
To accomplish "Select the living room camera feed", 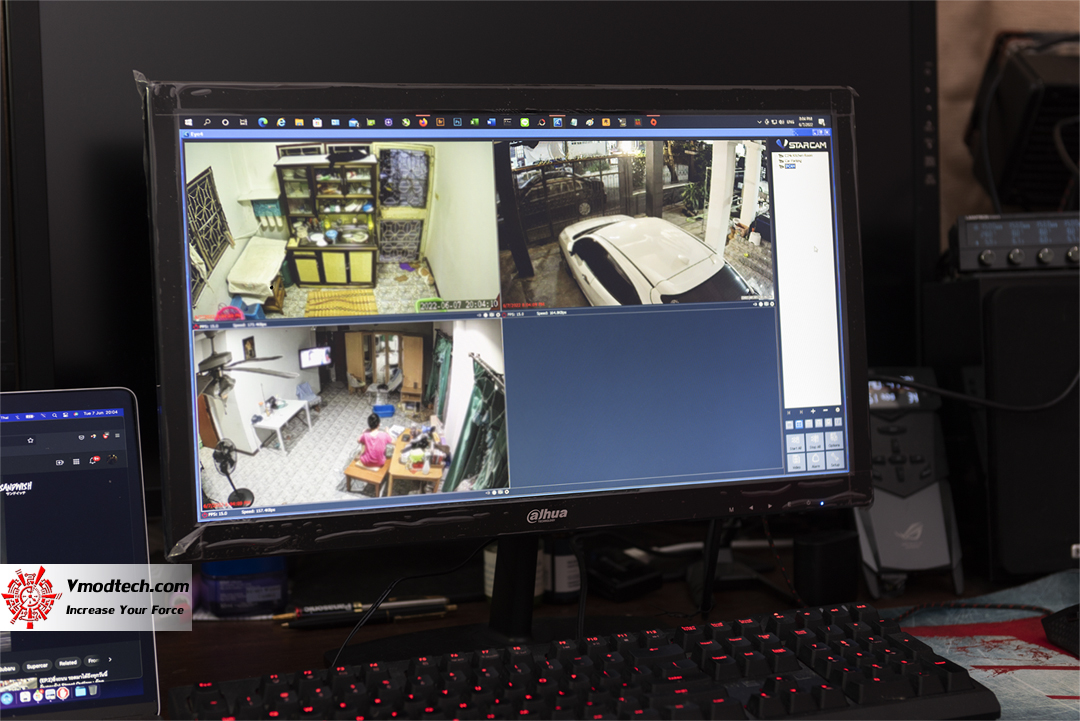I will tap(351, 415).
